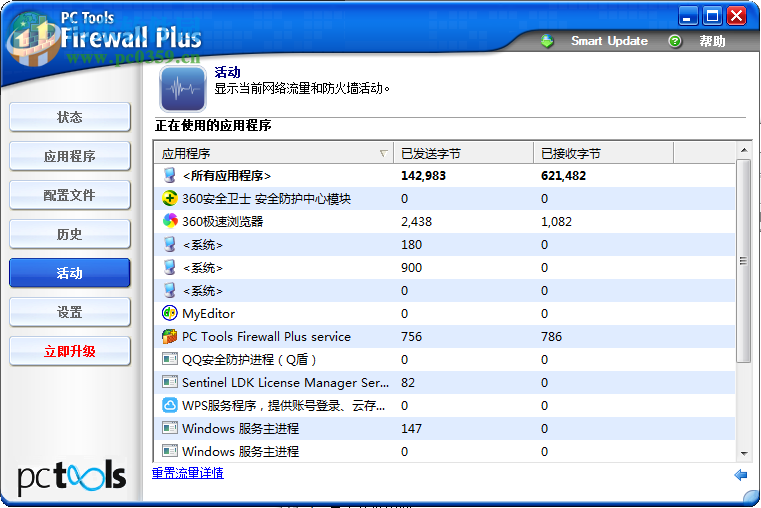
Task: Click the blue back arrow icon
Action: [x=741, y=475]
